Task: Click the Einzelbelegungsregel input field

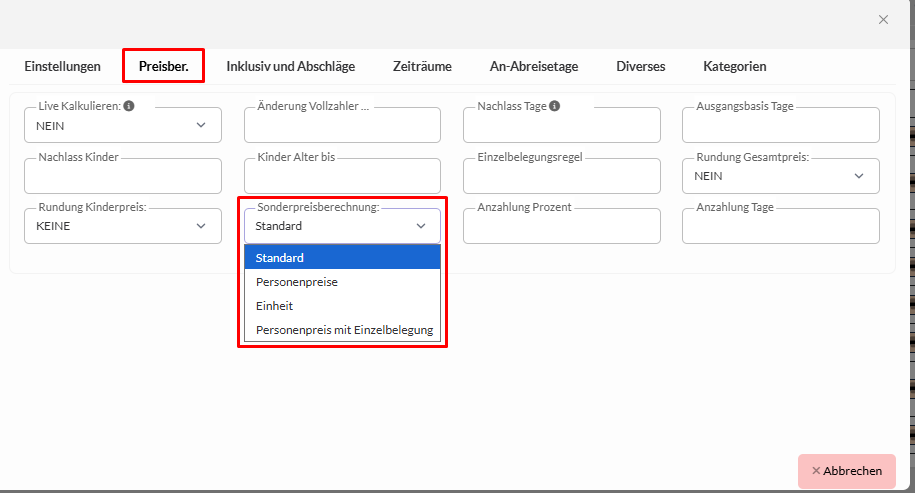Action: coord(561,177)
